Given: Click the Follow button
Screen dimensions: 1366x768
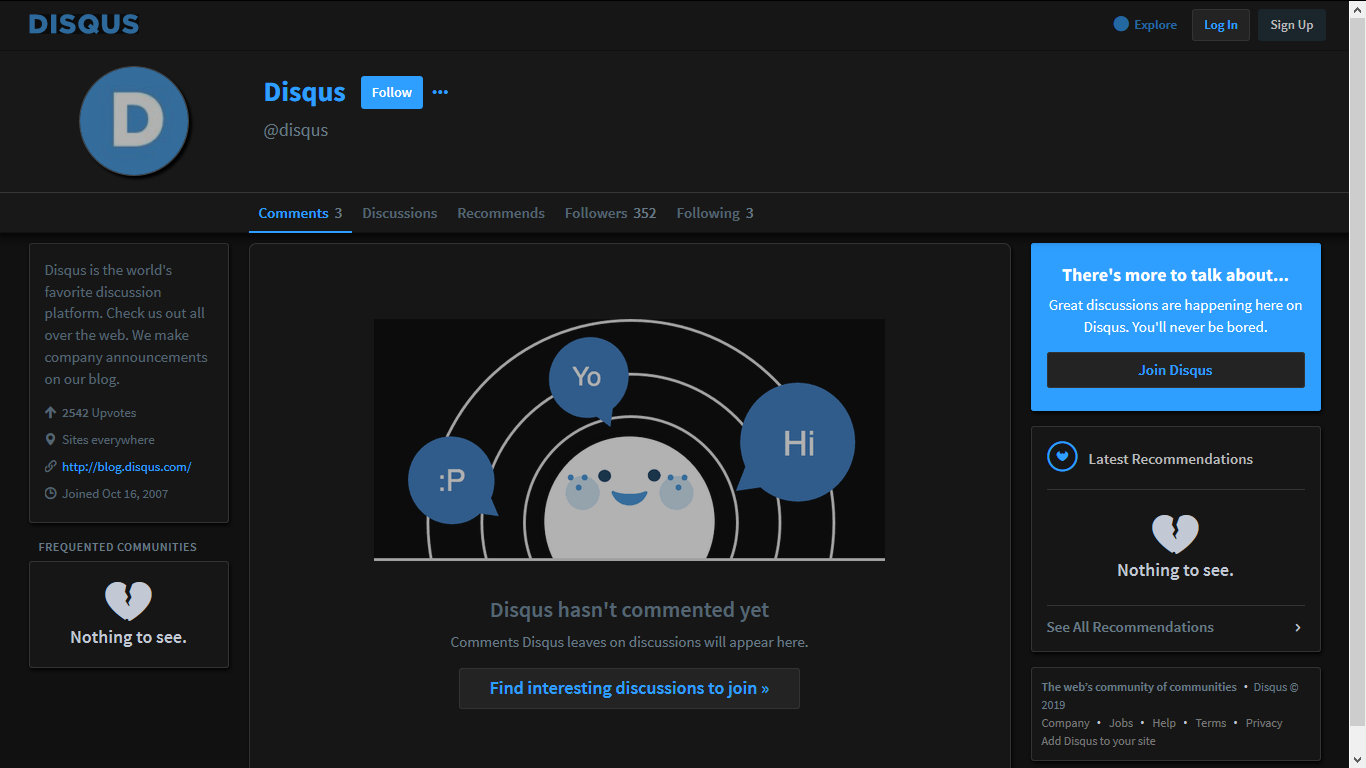Looking at the screenshot, I should (391, 92).
